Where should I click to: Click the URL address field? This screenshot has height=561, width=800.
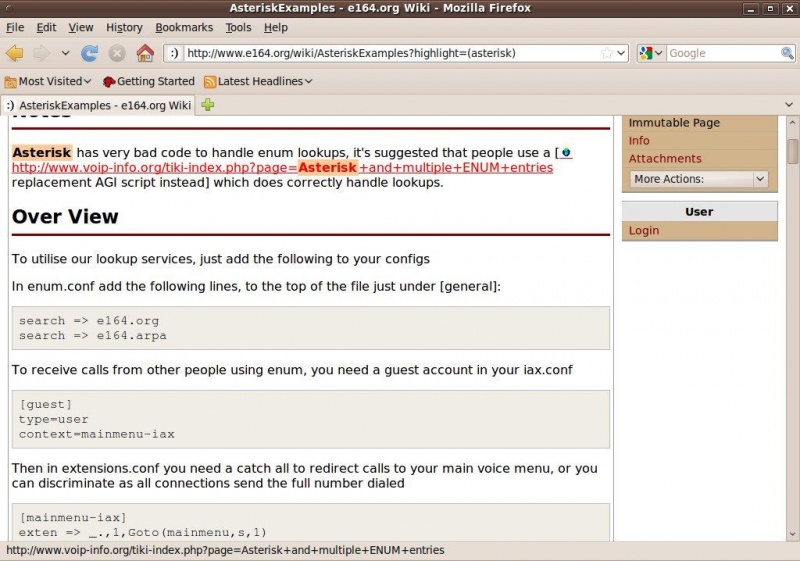coord(390,53)
